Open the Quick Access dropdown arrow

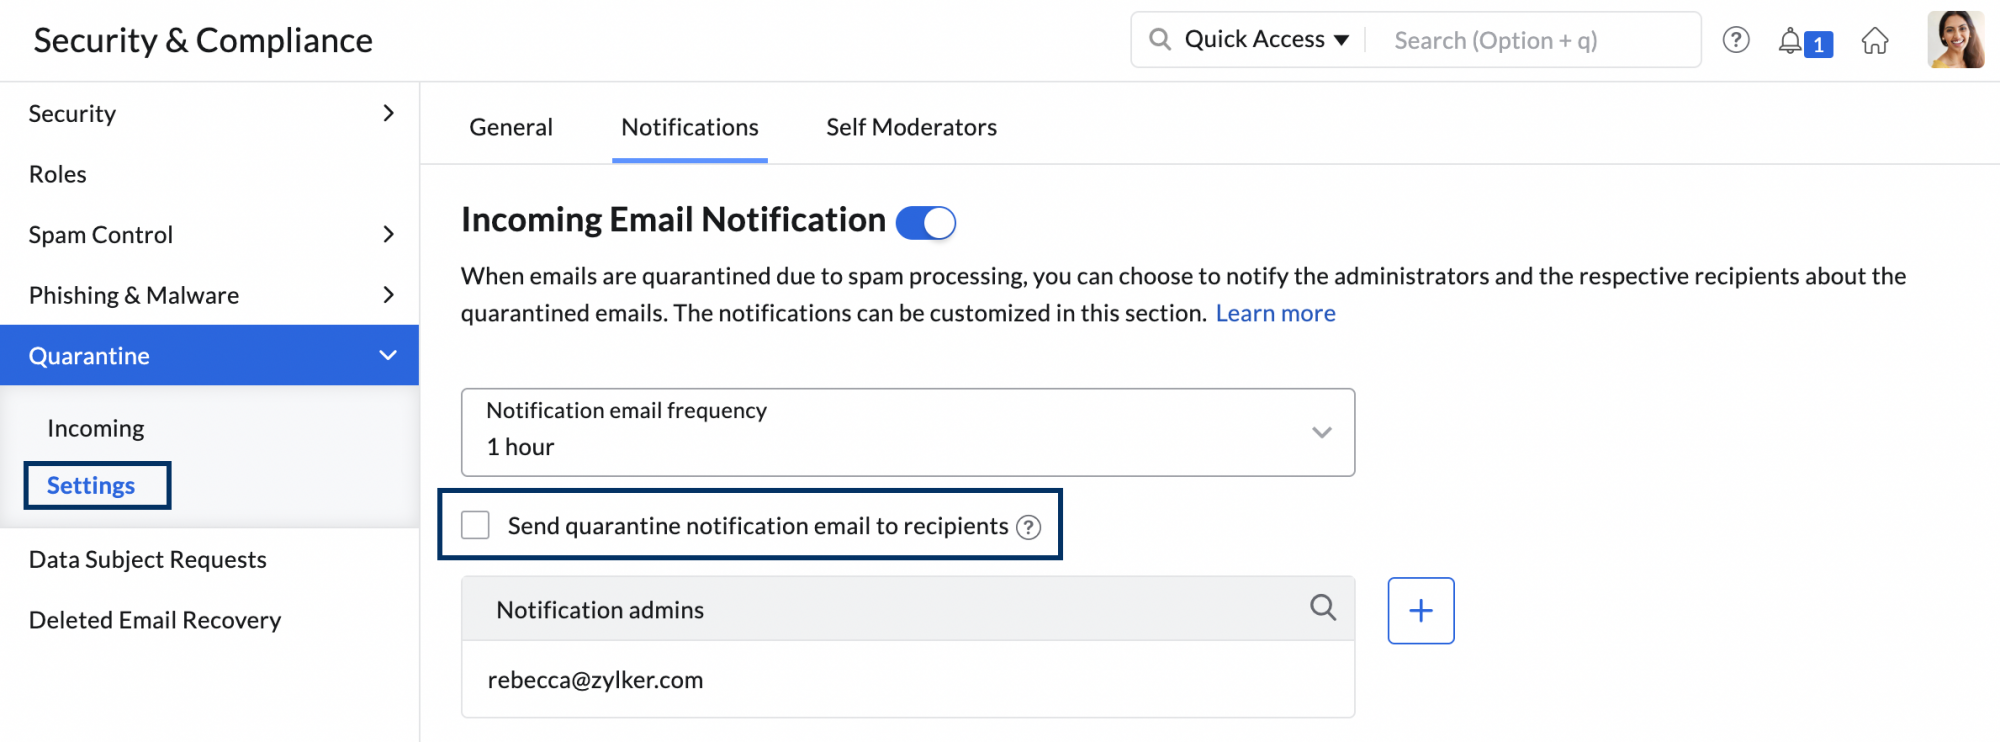(1340, 39)
